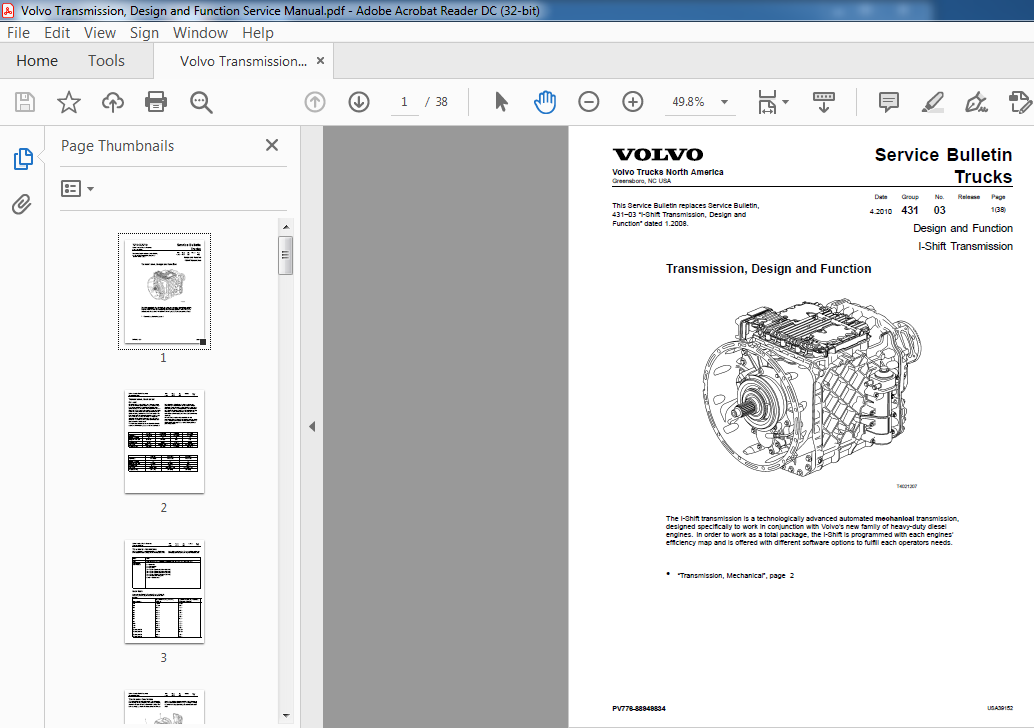Viewport: 1034px width, 728px height.
Task: Open the Sign document pen tool
Action: [976, 102]
